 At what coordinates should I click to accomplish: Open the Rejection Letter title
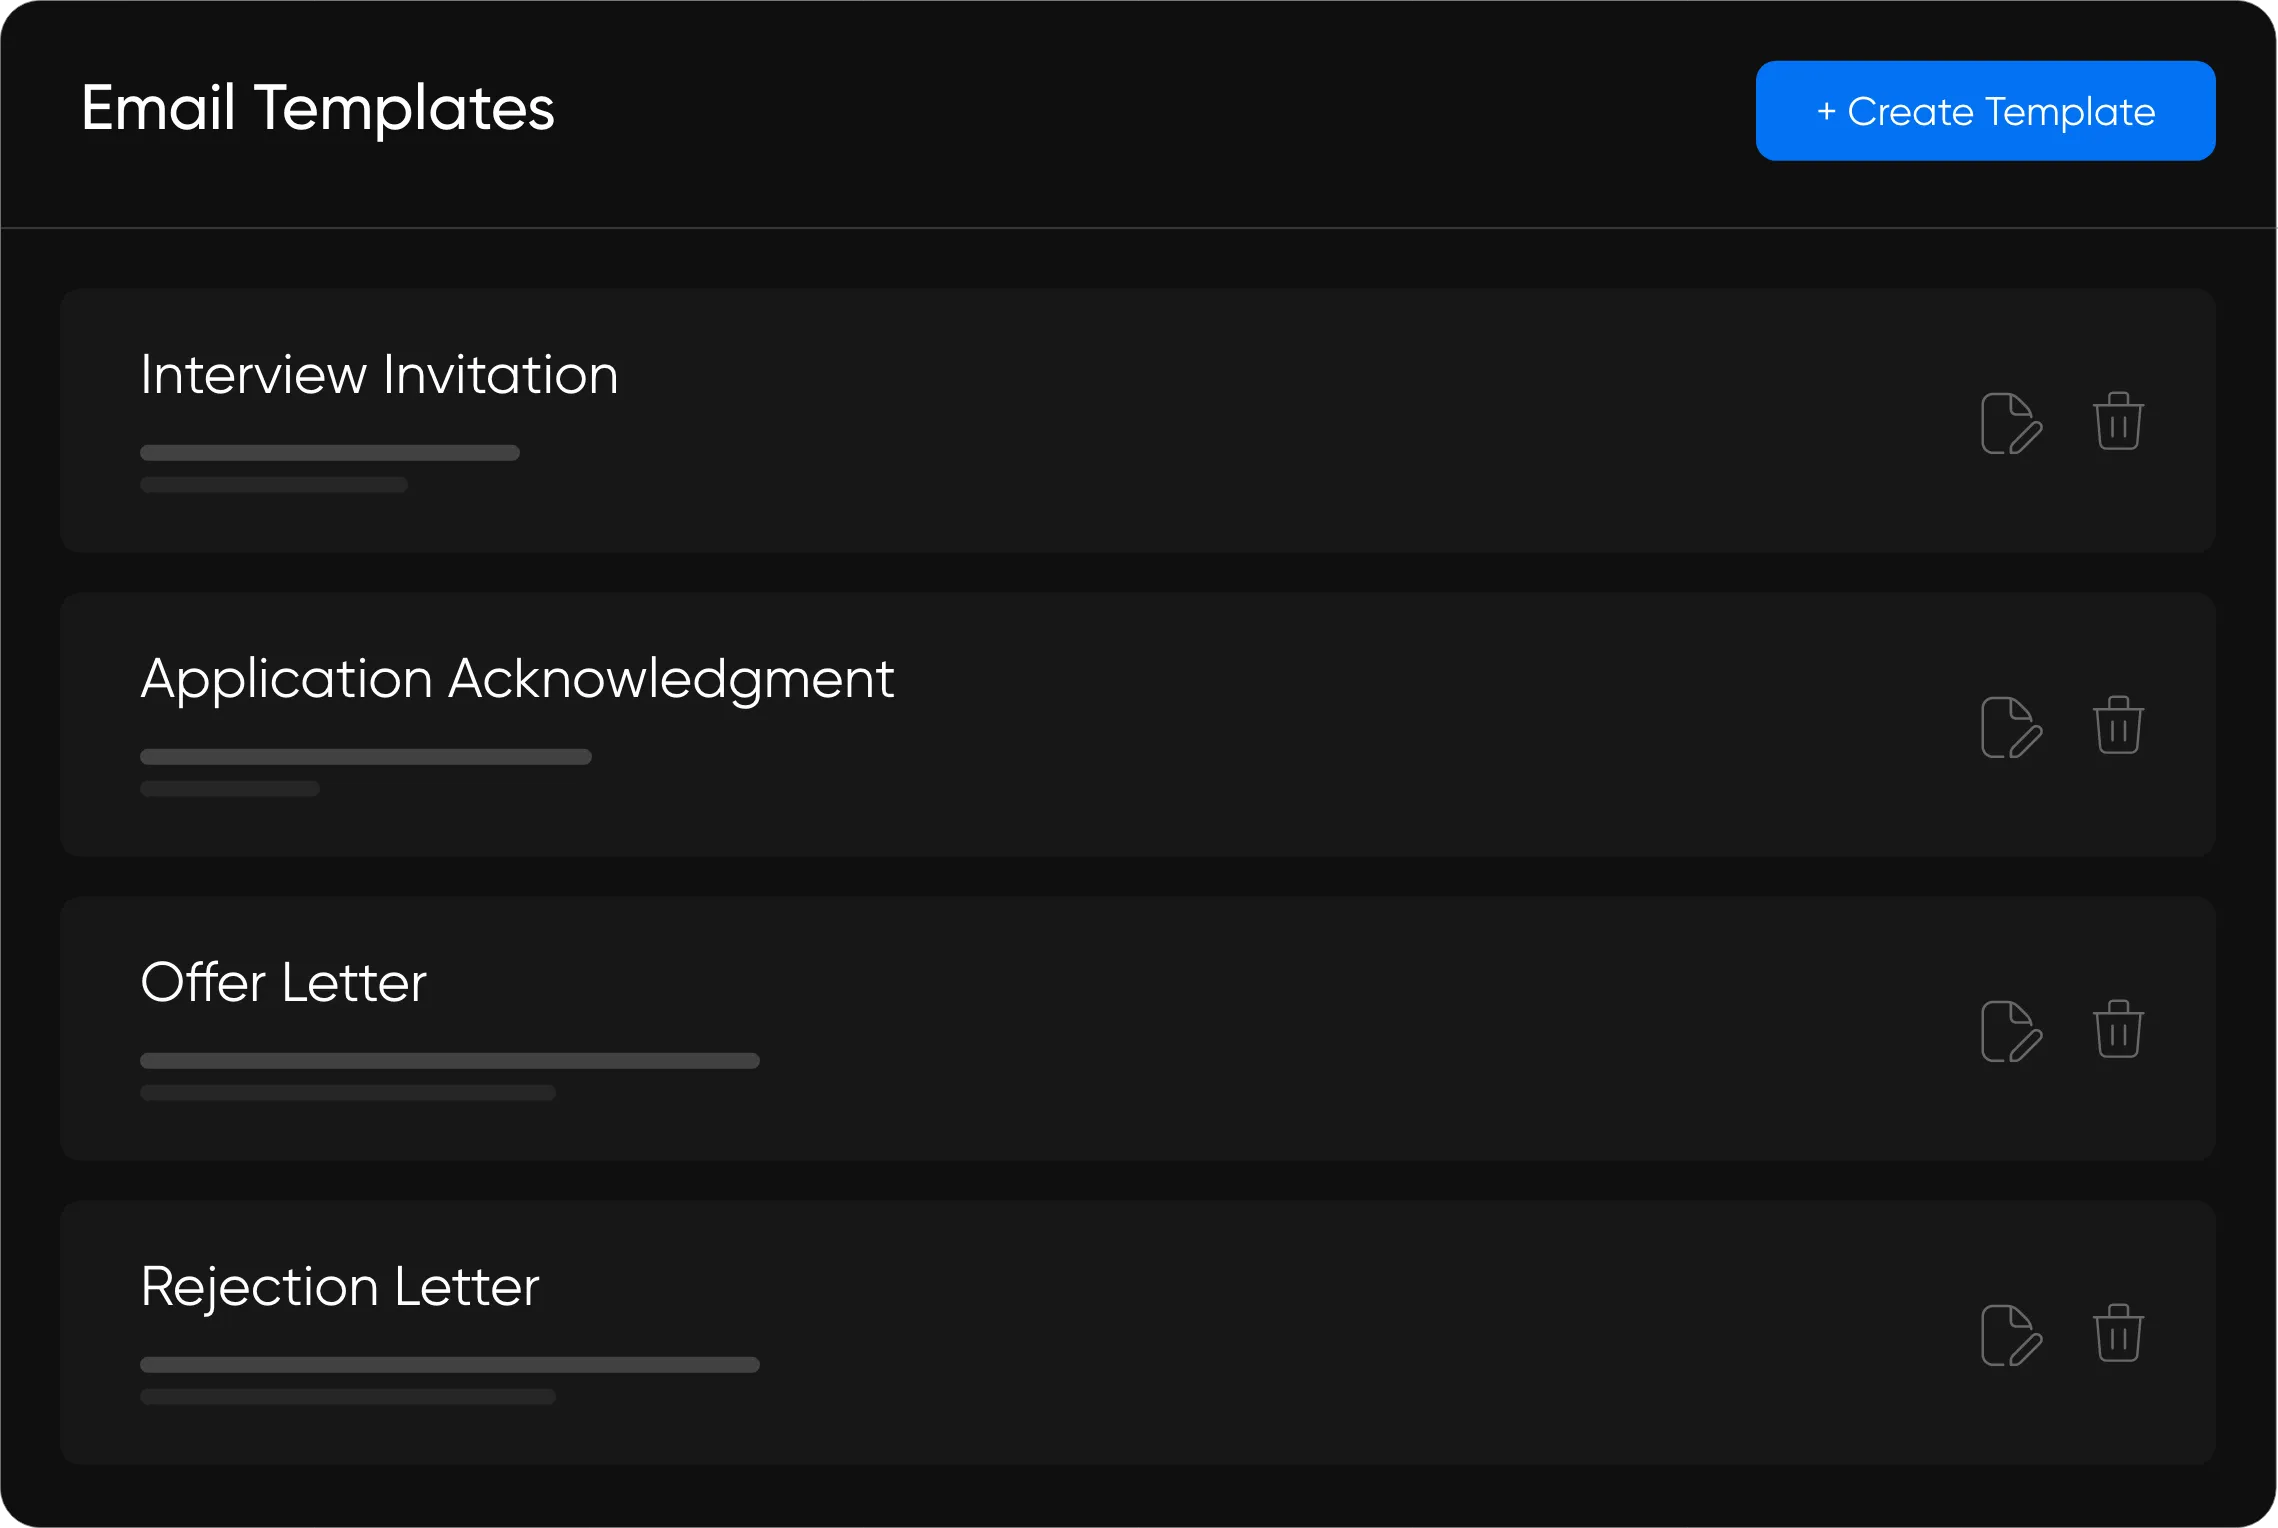(340, 1287)
